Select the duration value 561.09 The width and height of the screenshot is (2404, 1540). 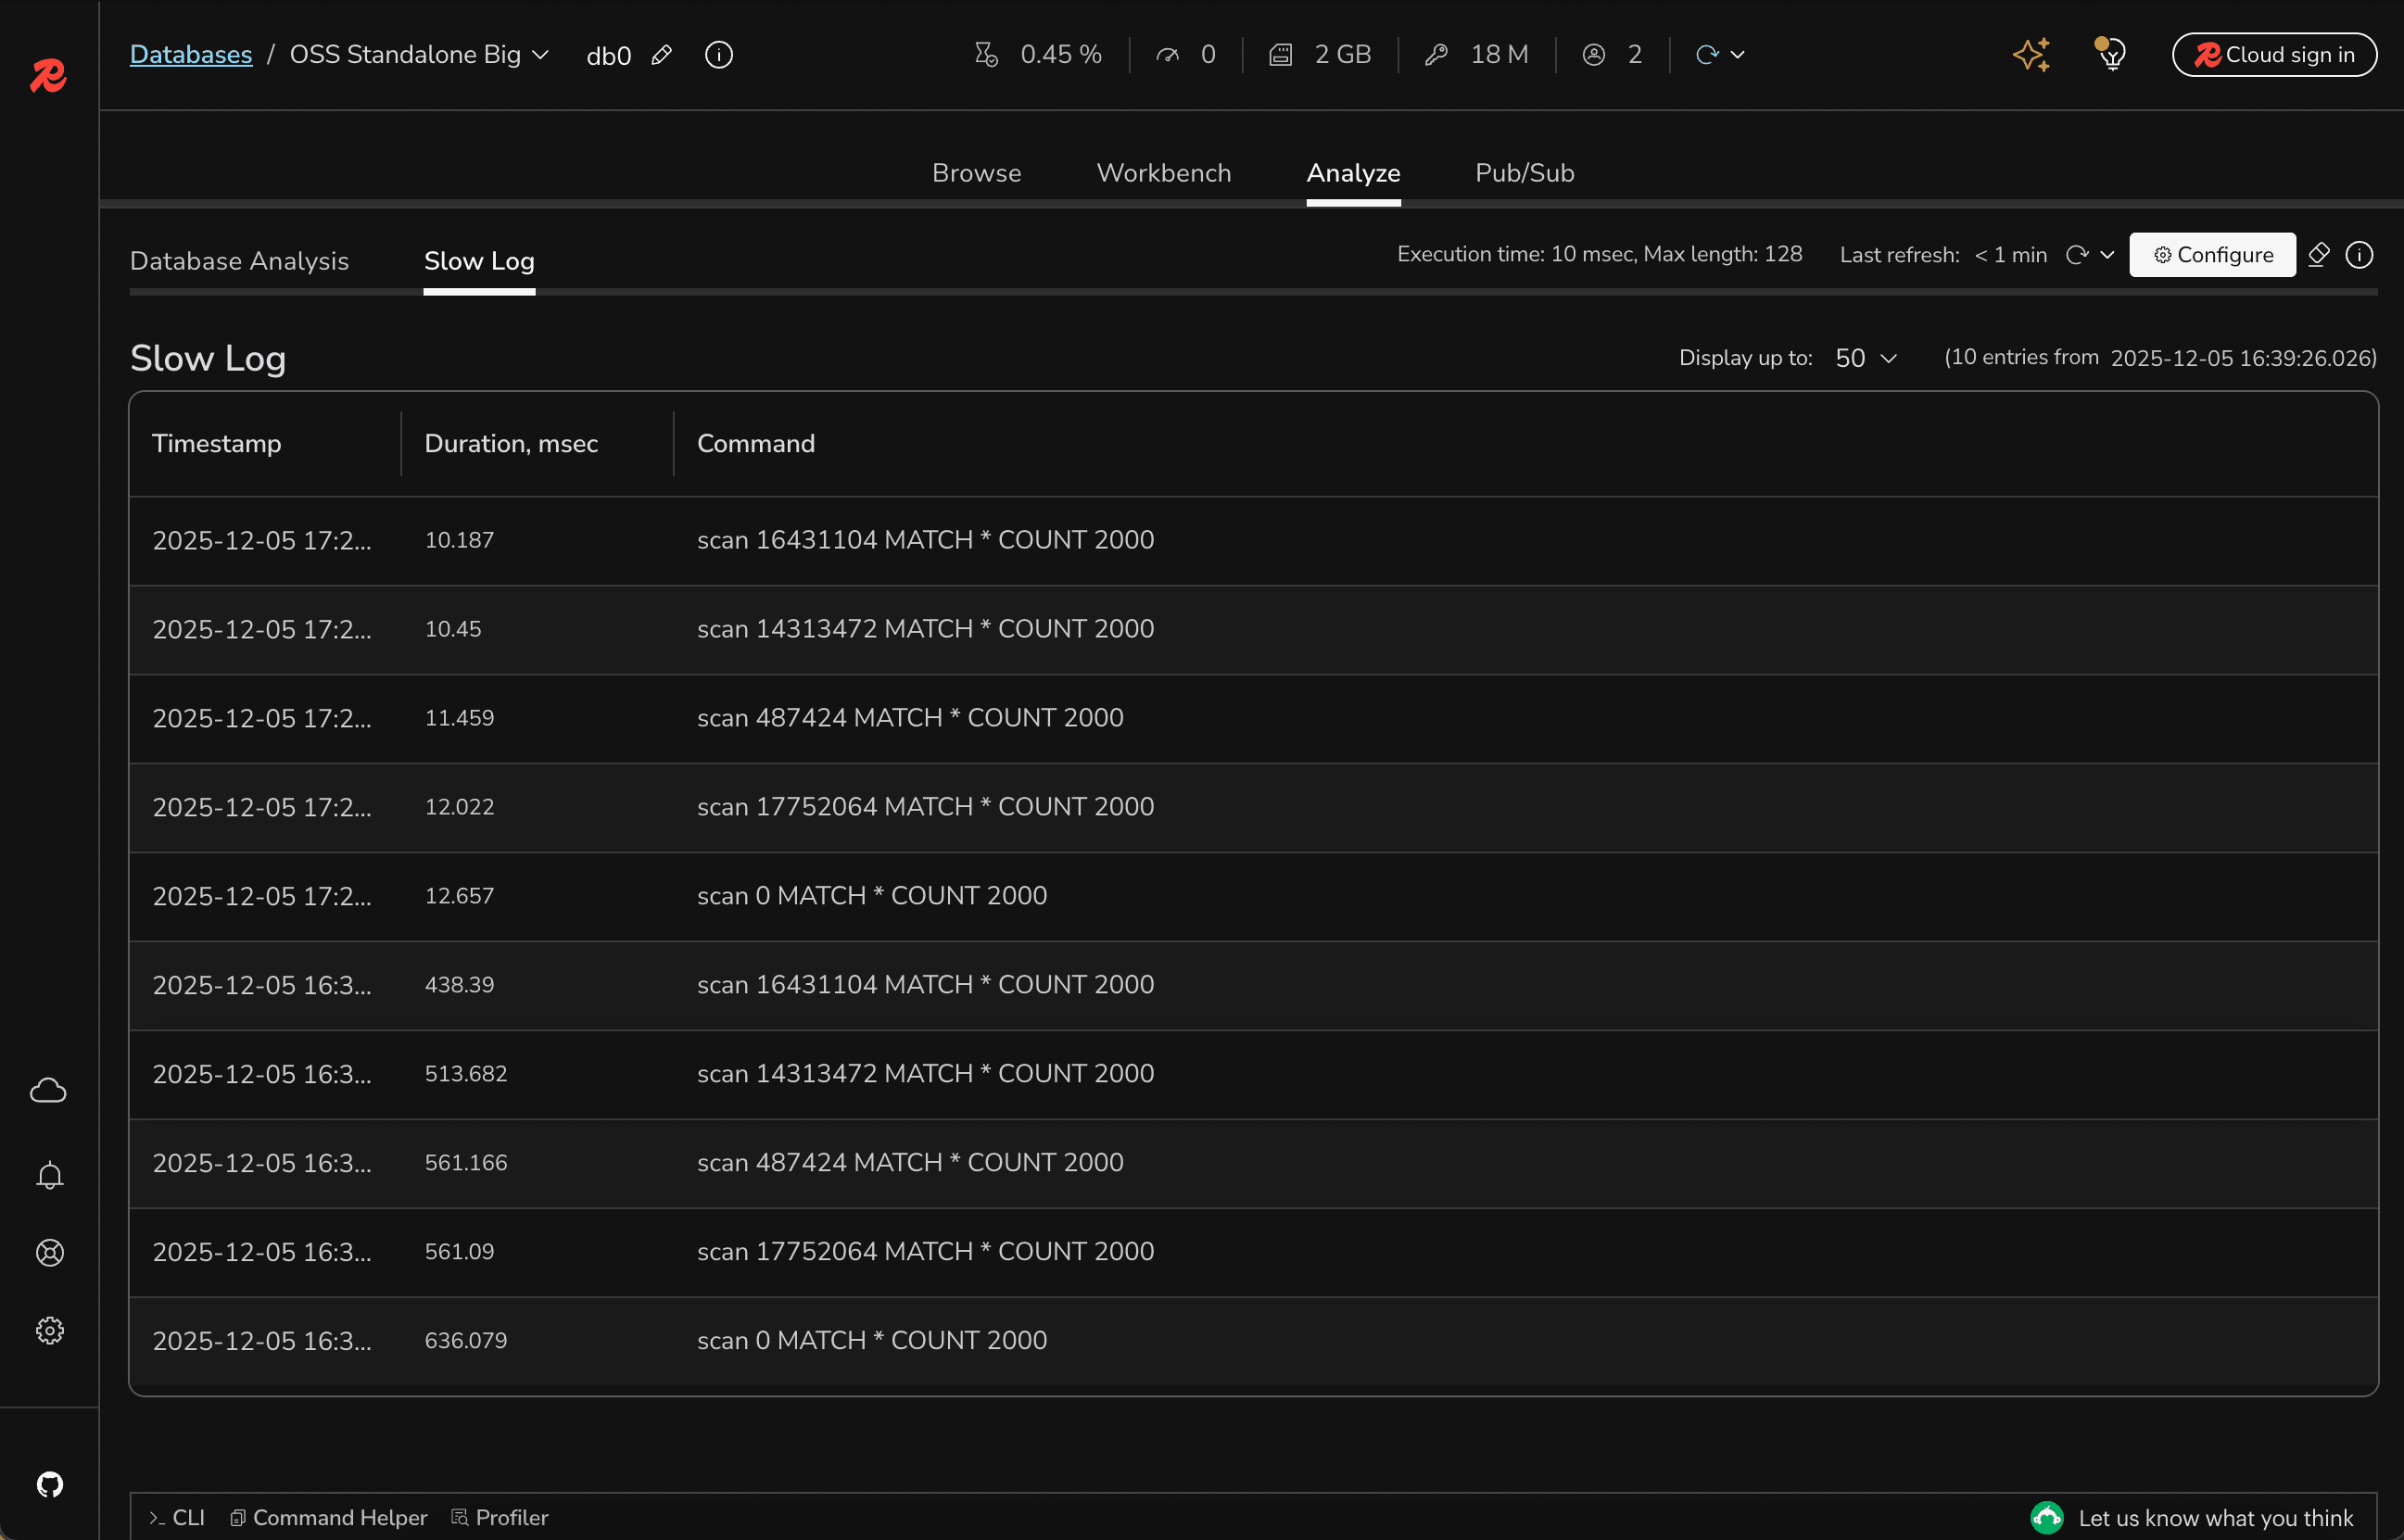[459, 1252]
